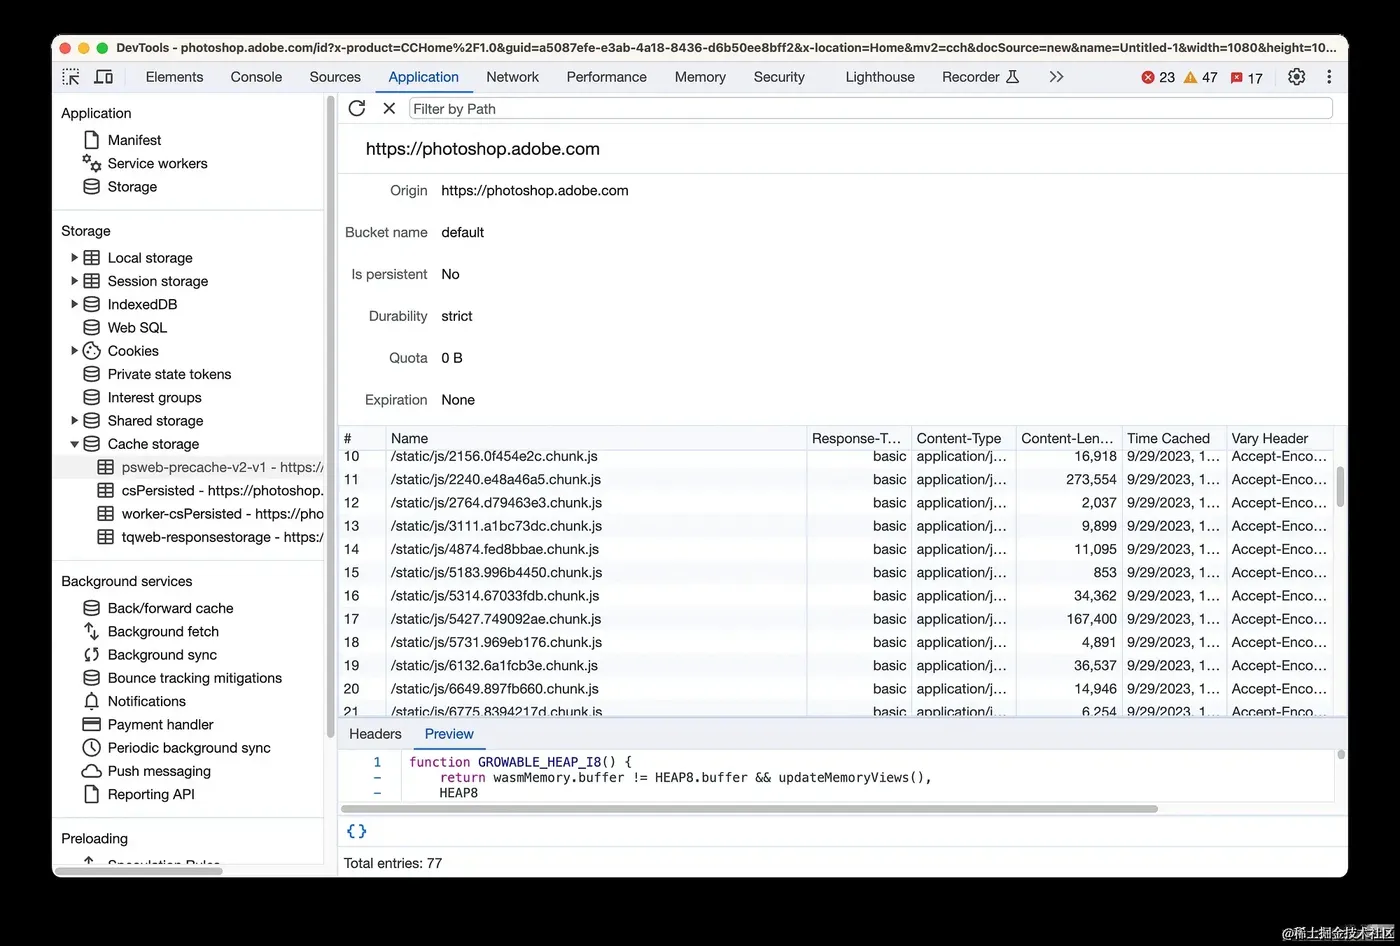The width and height of the screenshot is (1400, 946).
Task: Switch to the Elements tab
Action: coord(174,77)
